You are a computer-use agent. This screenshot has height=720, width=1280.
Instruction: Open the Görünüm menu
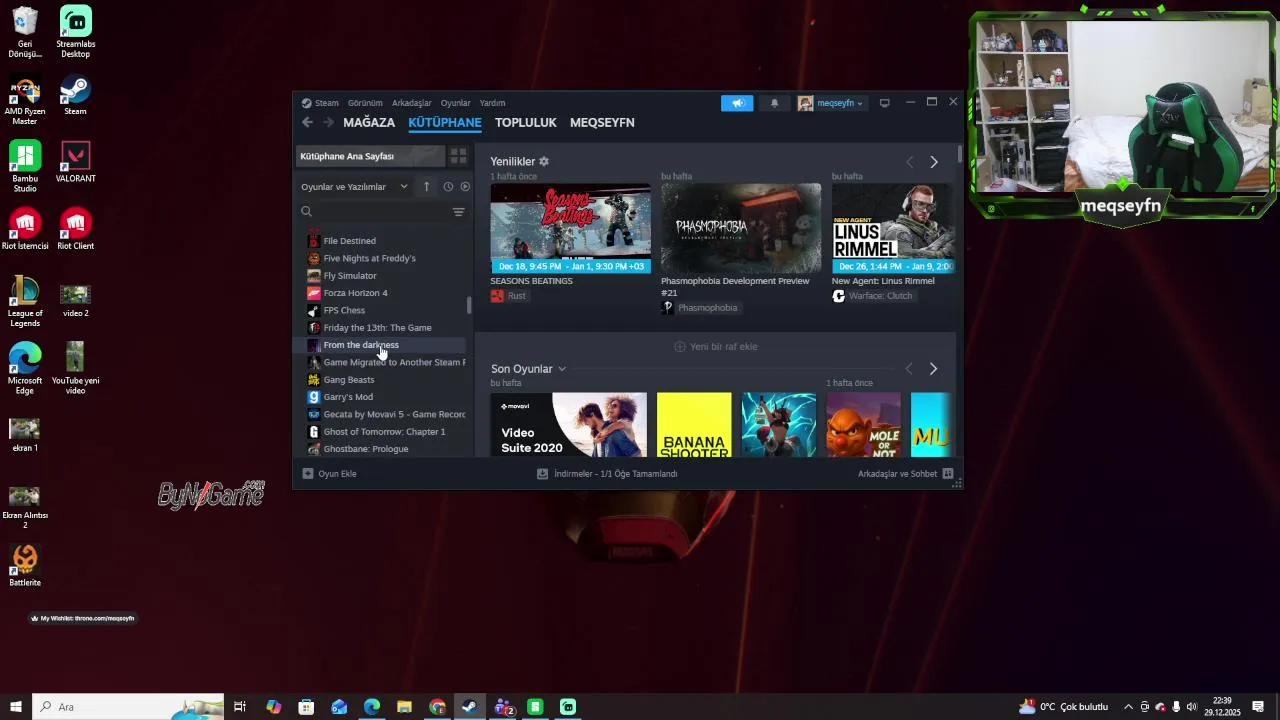tap(365, 103)
